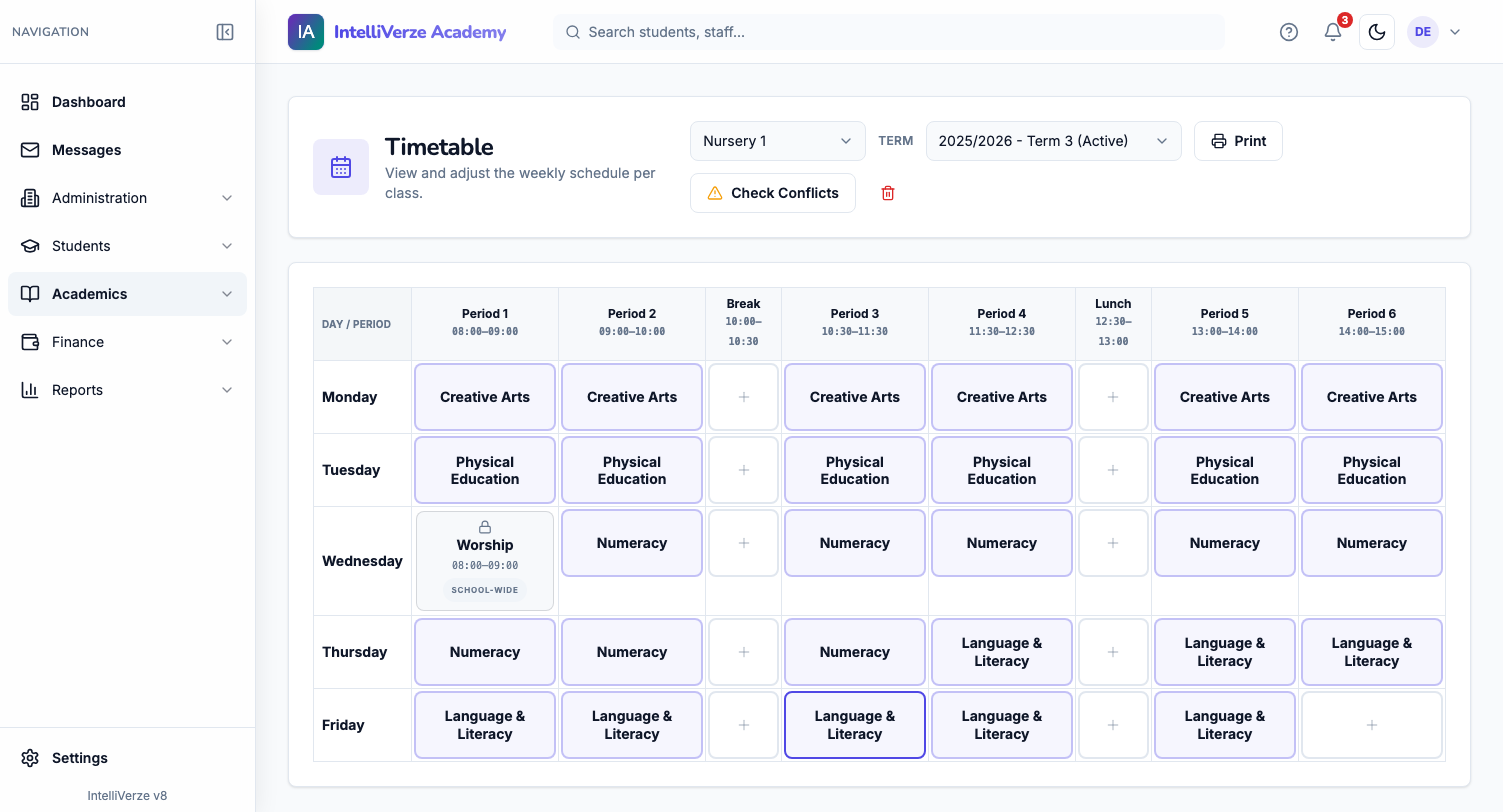
Task: Open the 2025/2026 Term 3 dropdown
Action: (1054, 141)
